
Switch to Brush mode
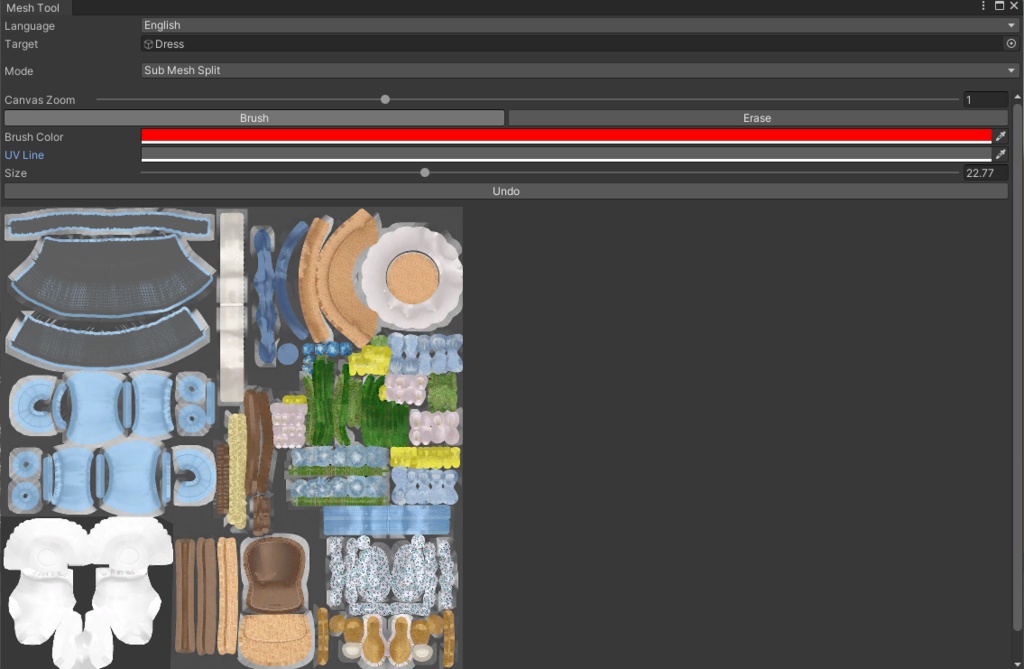click(253, 117)
